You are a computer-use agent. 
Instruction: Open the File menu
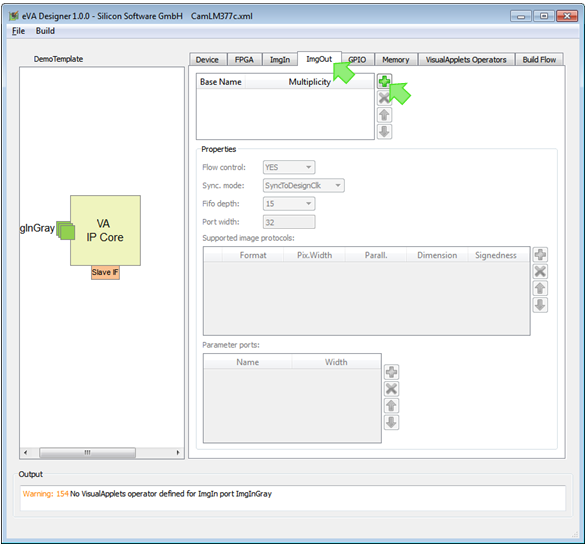(18, 31)
